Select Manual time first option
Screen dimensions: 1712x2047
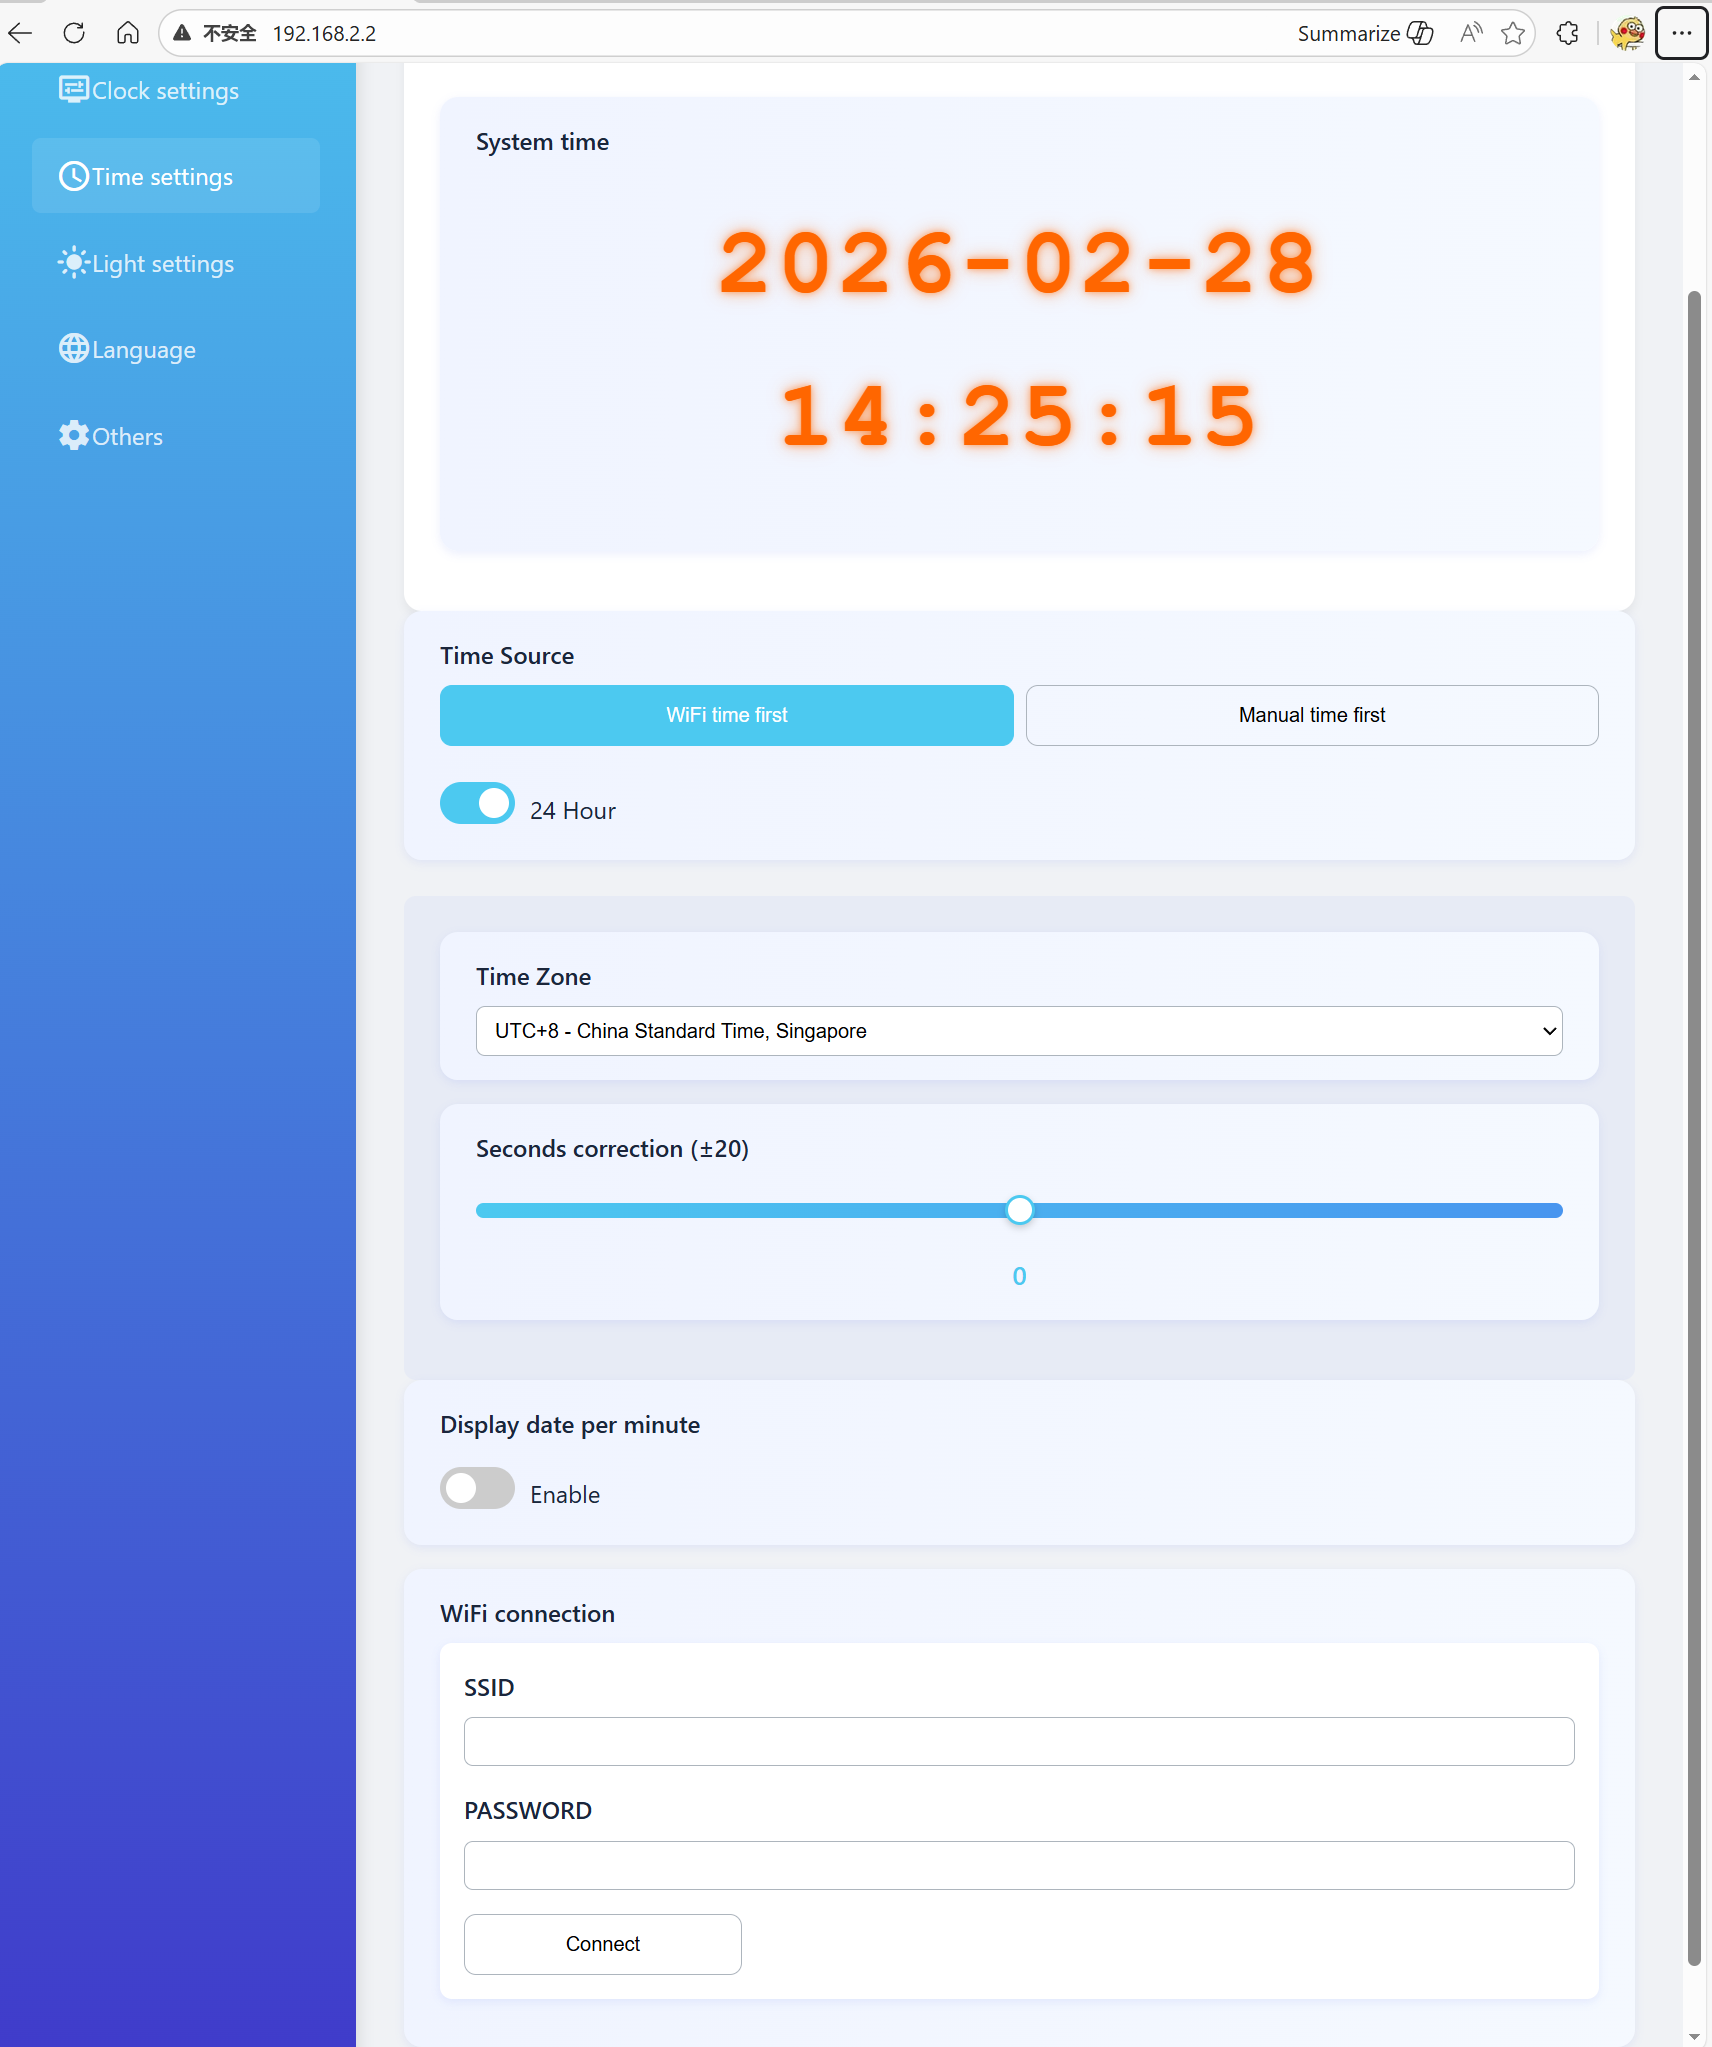click(1311, 715)
